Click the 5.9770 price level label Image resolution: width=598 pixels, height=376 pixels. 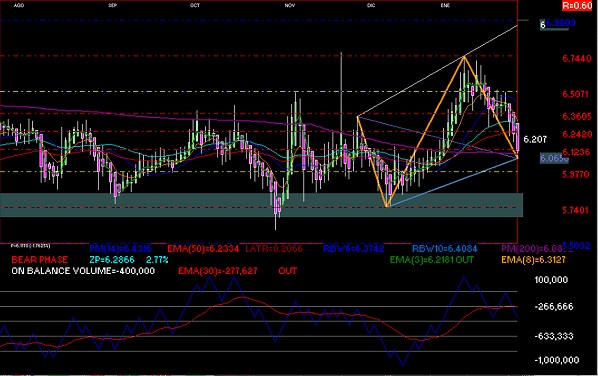click(x=575, y=175)
